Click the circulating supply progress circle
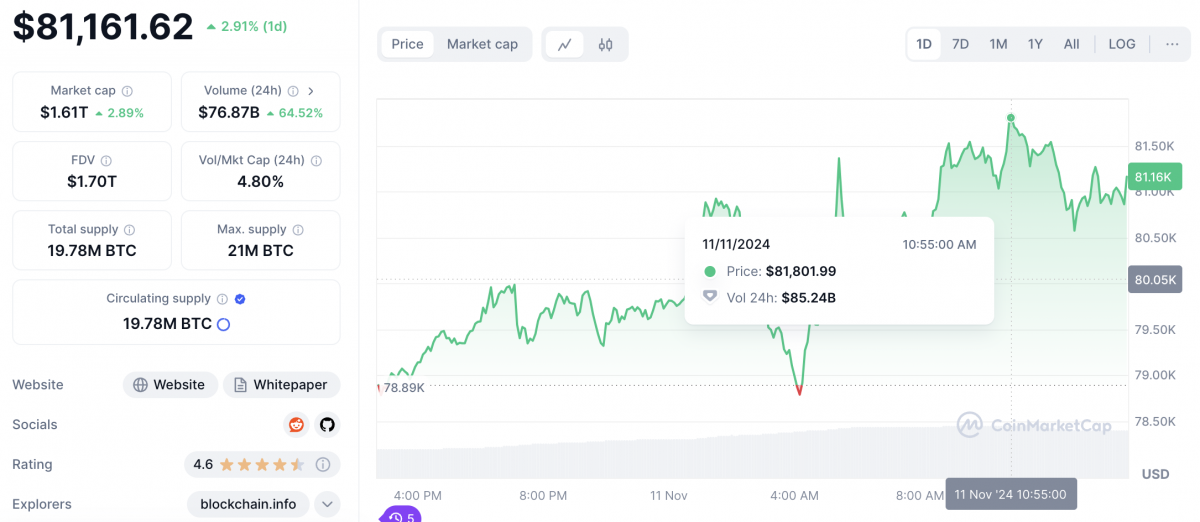Viewport: 1200px width, 522px height. [x=224, y=324]
